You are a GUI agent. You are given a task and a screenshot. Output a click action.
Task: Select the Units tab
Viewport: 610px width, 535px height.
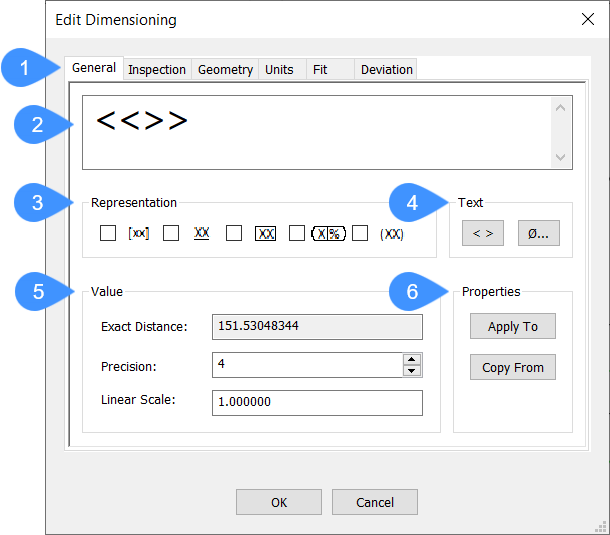click(x=279, y=69)
